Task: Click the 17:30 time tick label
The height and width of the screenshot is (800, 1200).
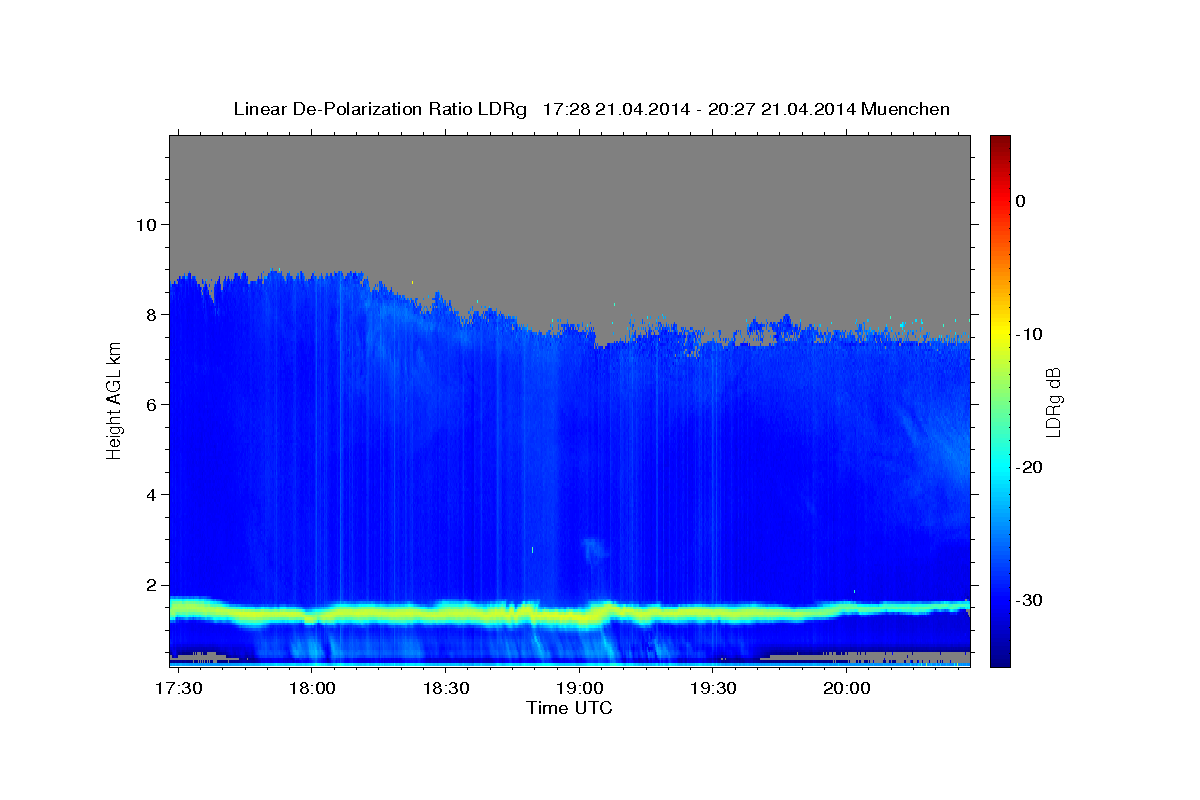Action: click(x=179, y=688)
